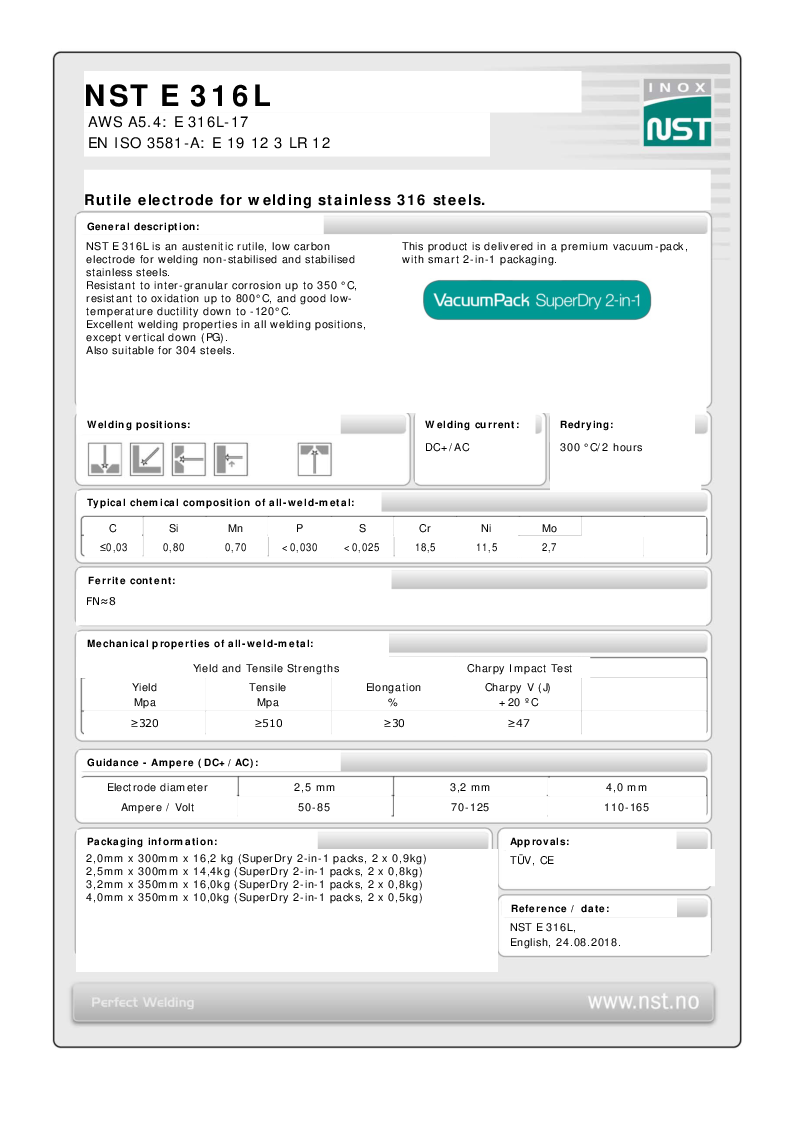
Task: Select the 2,0mm x 300mm packaging line
Action: point(256,859)
